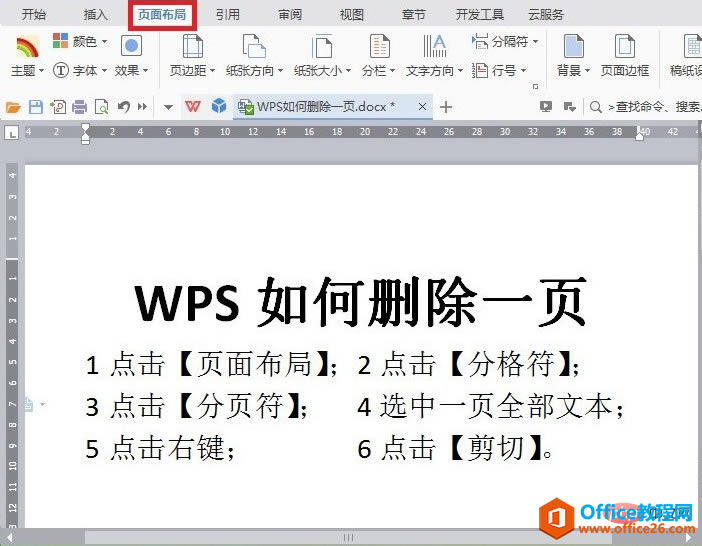This screenshot has height=546, width=702.
Task: Click the export to PDF icon
Action: tap(58, 107)
